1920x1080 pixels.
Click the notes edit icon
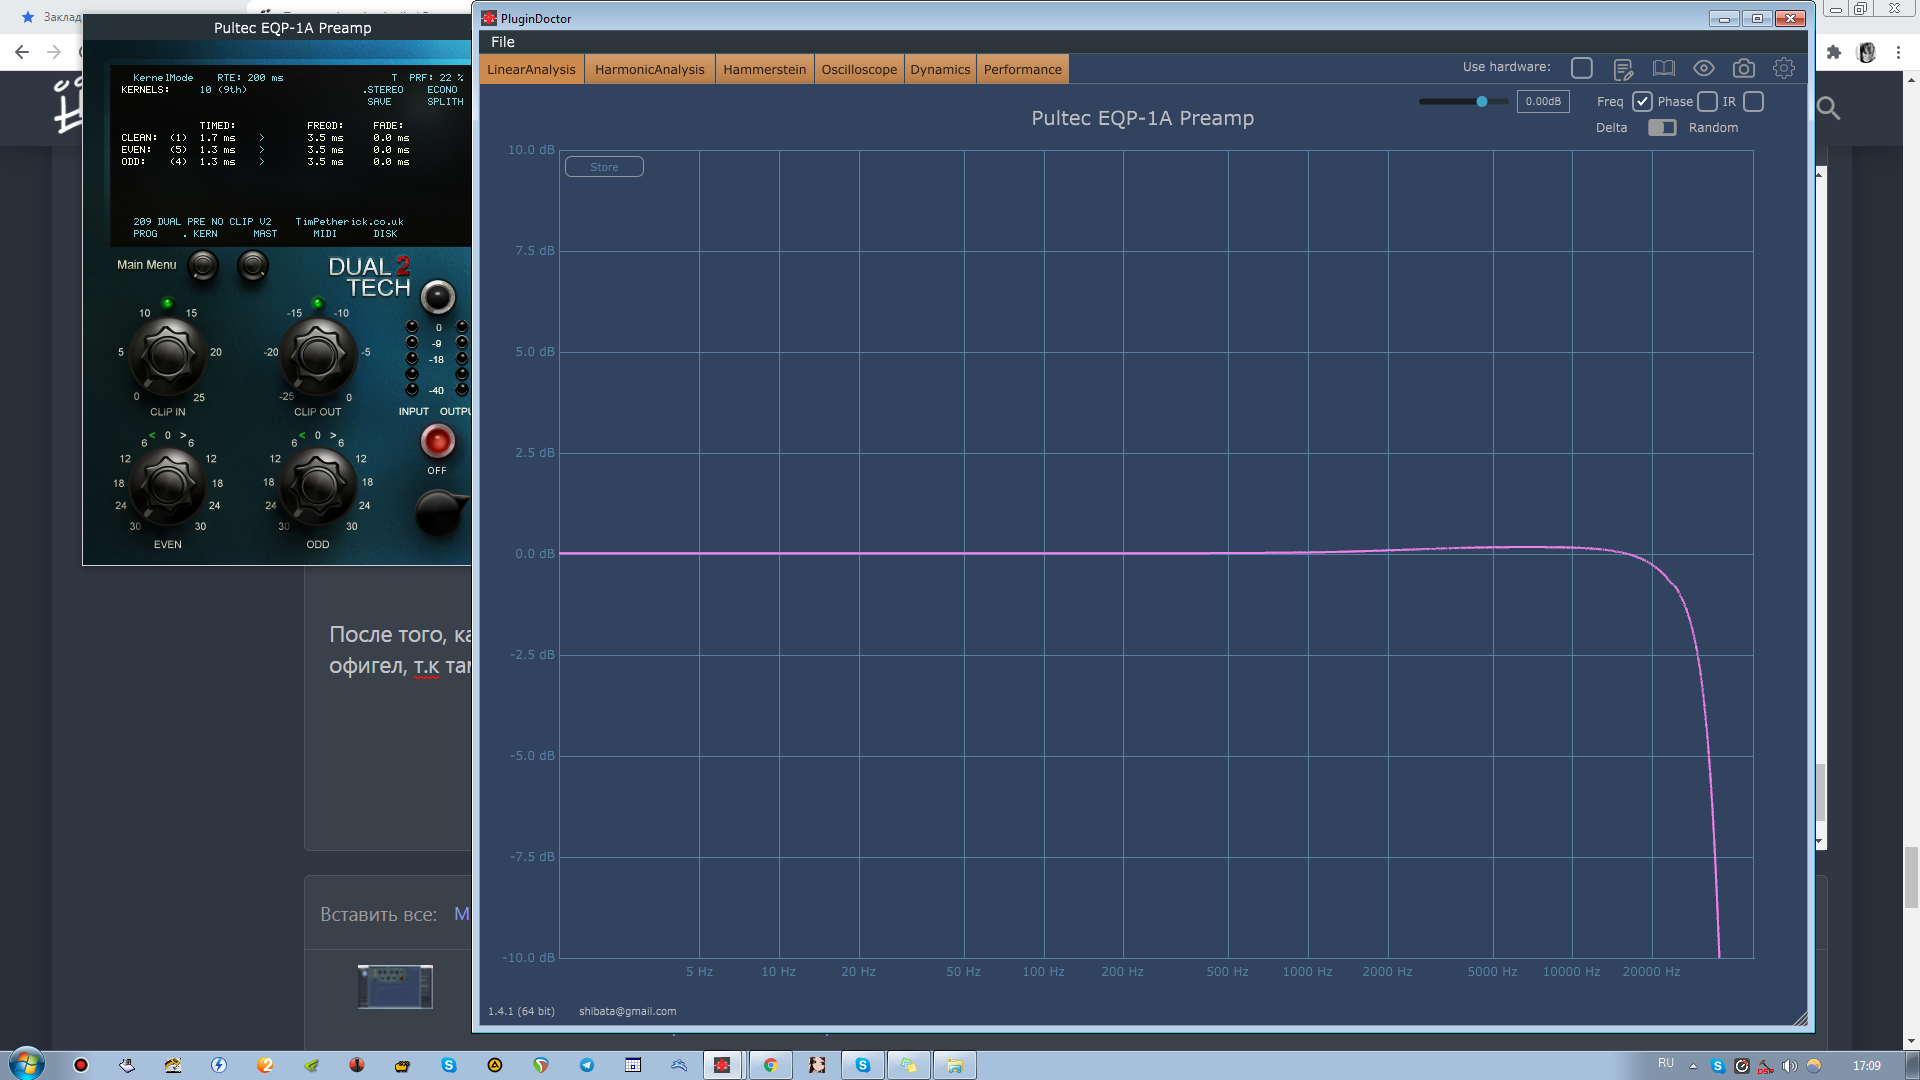(1623, 68)
